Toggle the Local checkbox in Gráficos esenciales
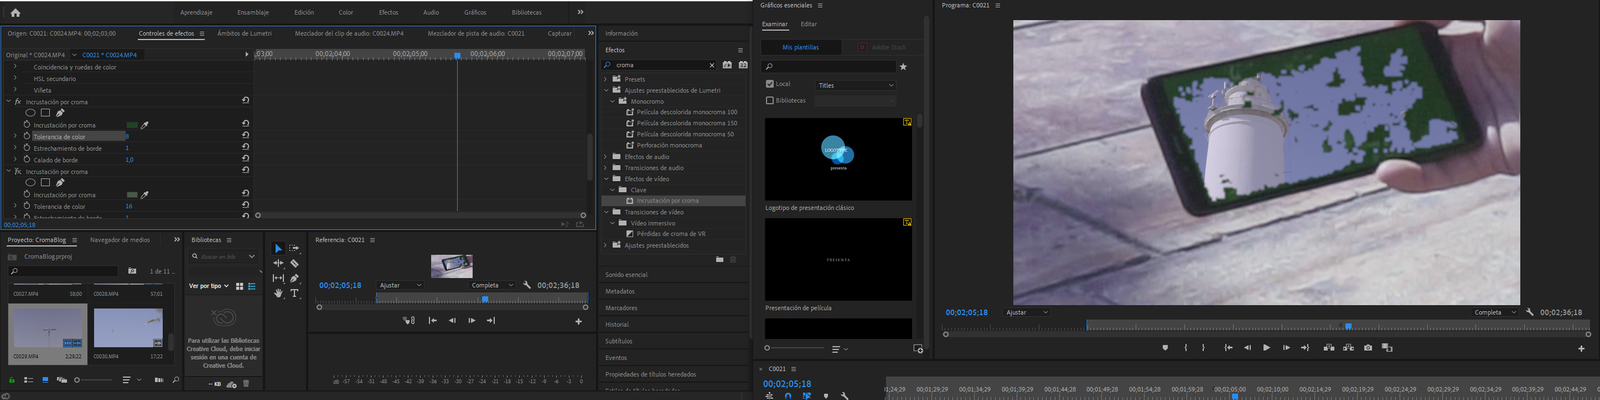The width and height of the screenshot is (1600, 400). pyautogui.click(x=769, y=84)
